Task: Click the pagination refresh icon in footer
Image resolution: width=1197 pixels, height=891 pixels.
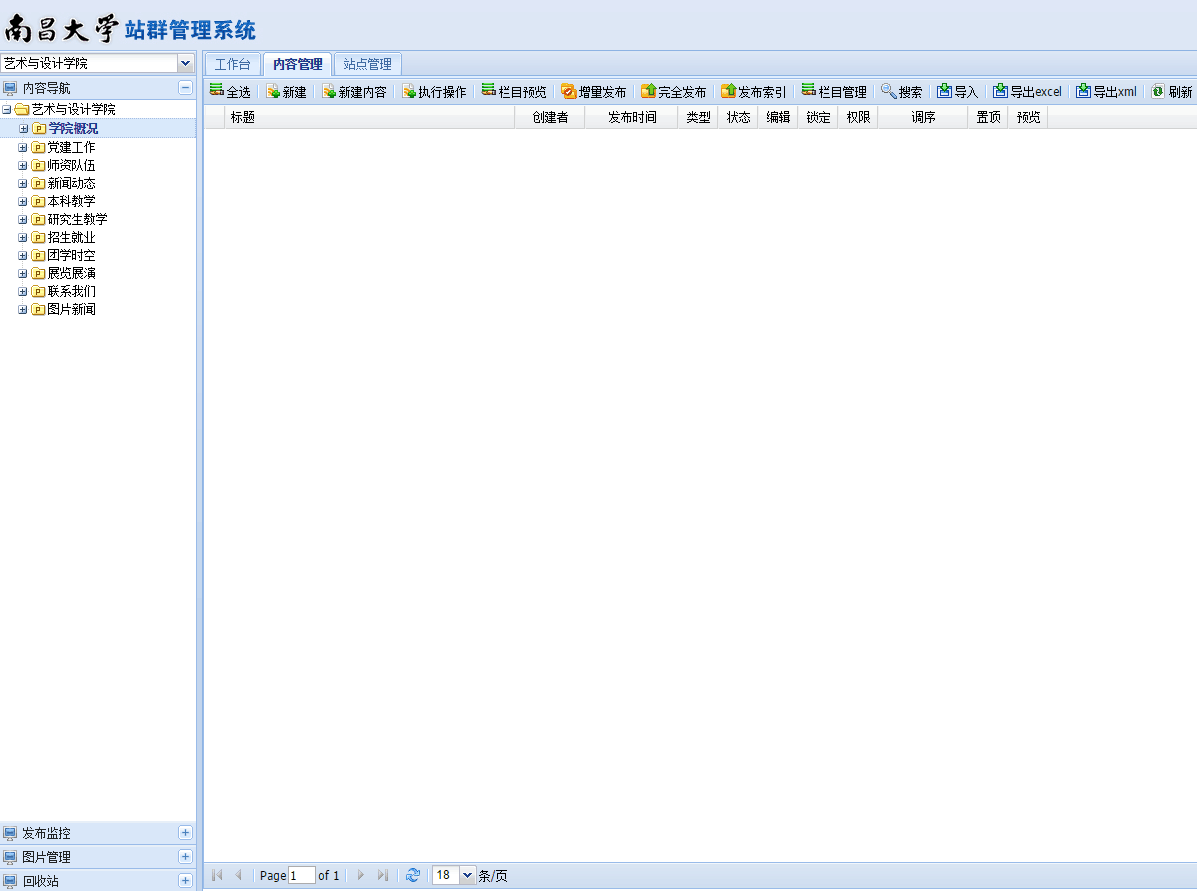Action: (413, 875)
